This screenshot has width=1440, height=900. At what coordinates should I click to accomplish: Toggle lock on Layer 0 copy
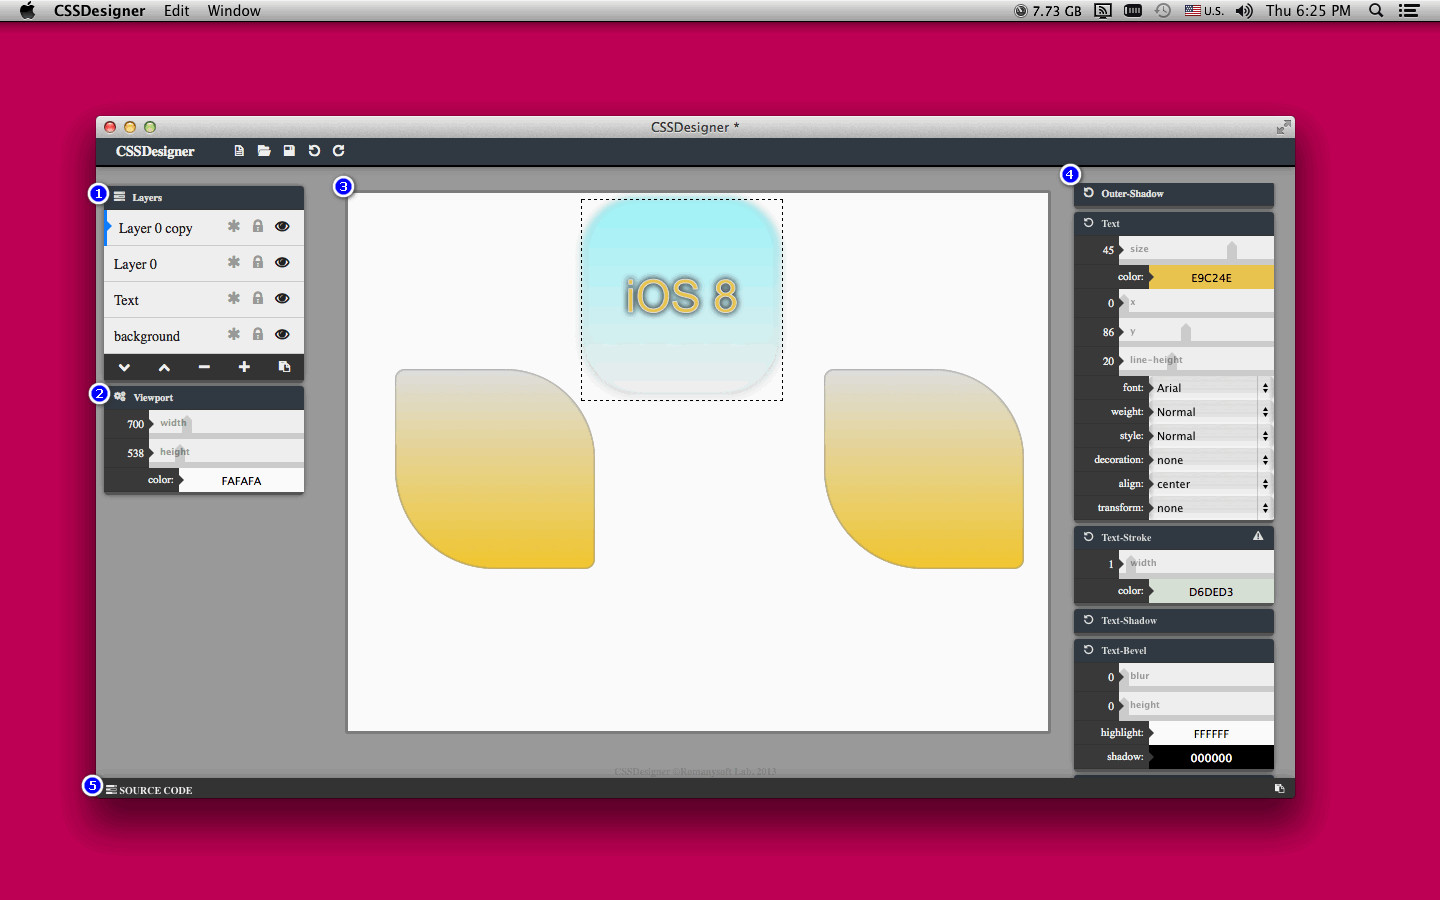coord(258,226)
